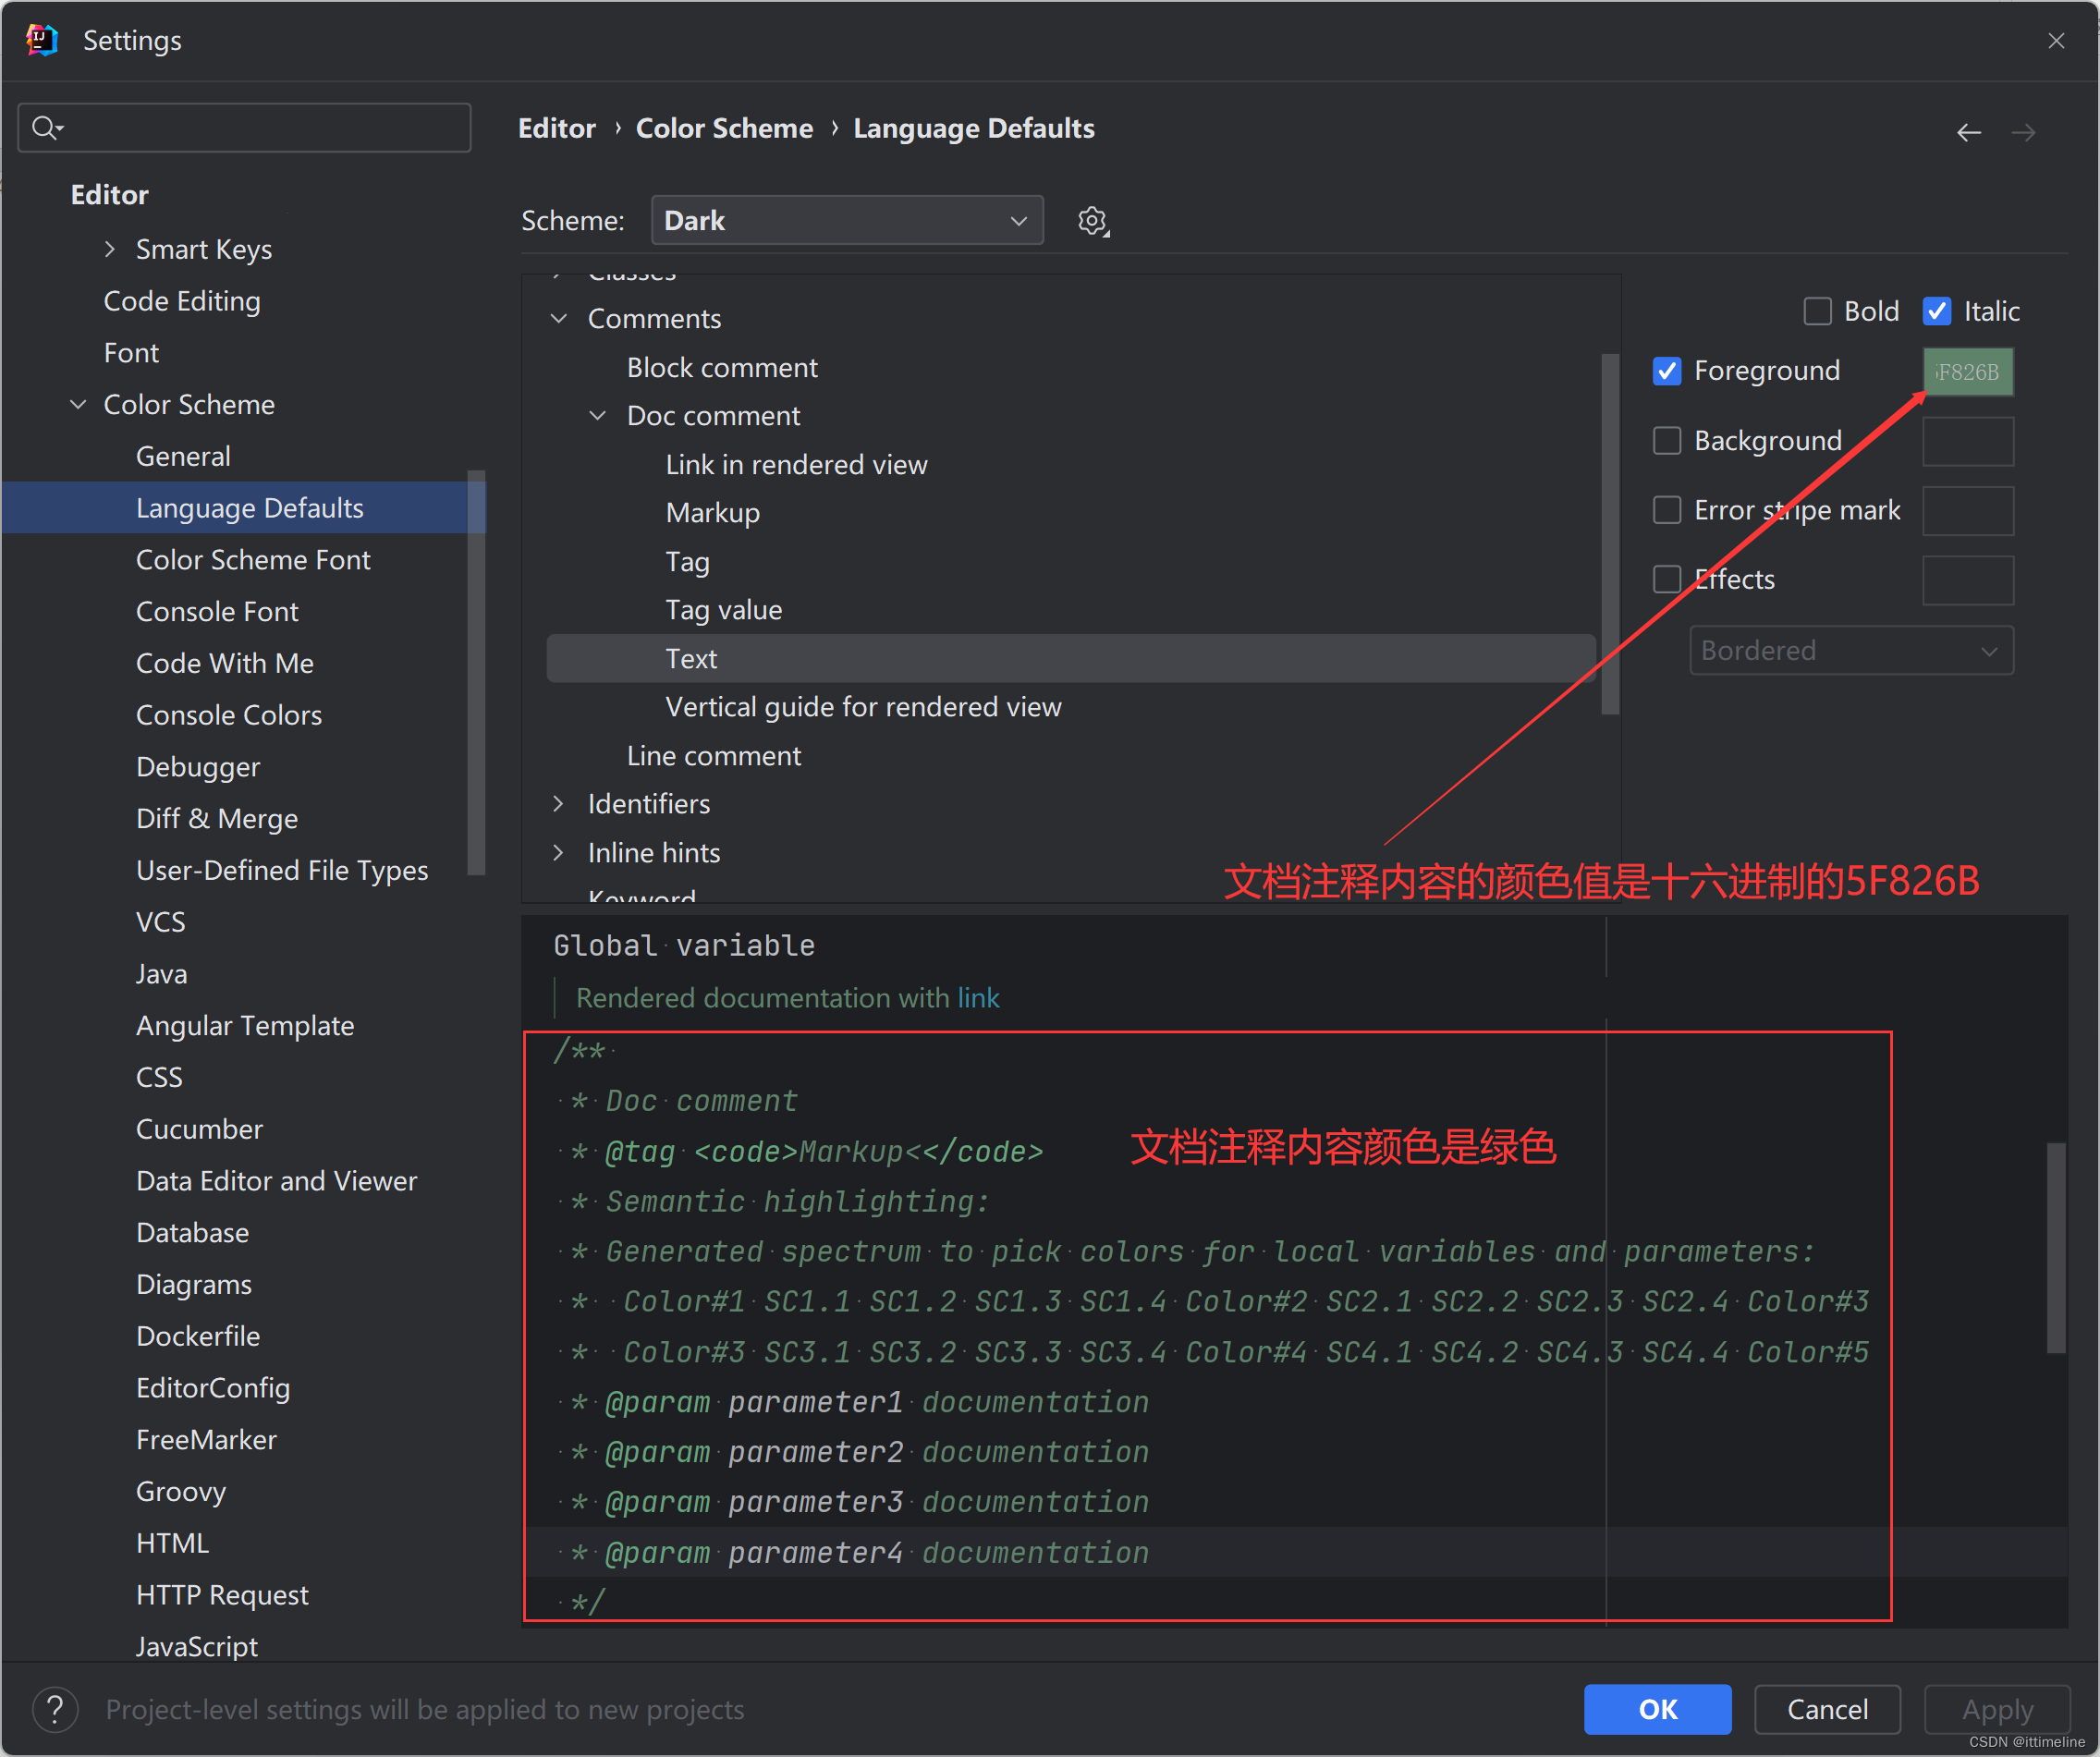The height and width of the screenshot is (1757, 2100).
Task: Open help with the question mark icon
Action: pos(55,1709)
